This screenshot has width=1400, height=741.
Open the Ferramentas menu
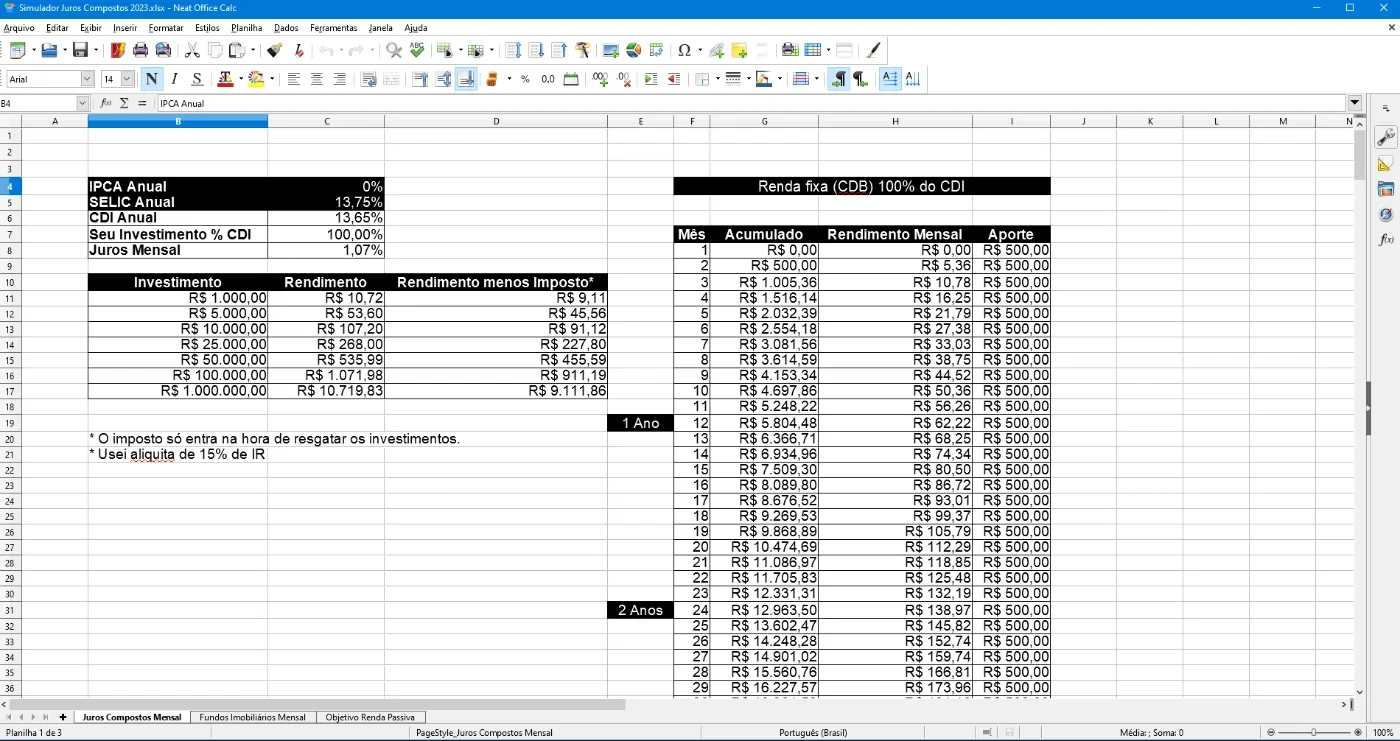(334, 28)
